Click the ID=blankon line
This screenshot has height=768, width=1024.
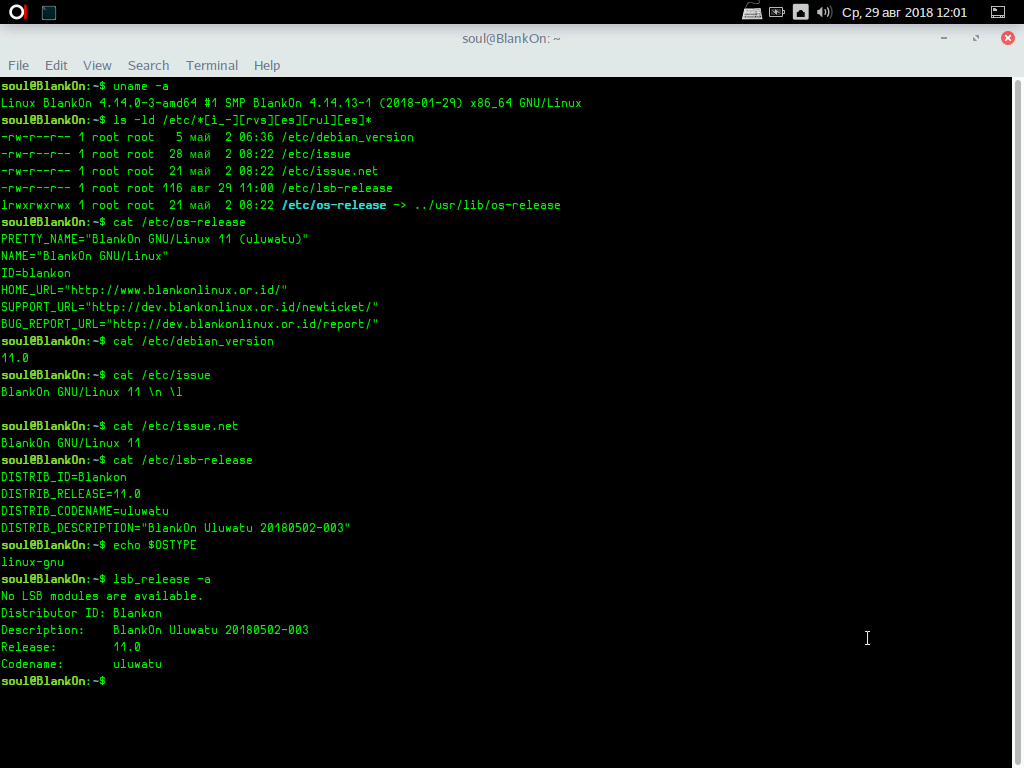36,273
